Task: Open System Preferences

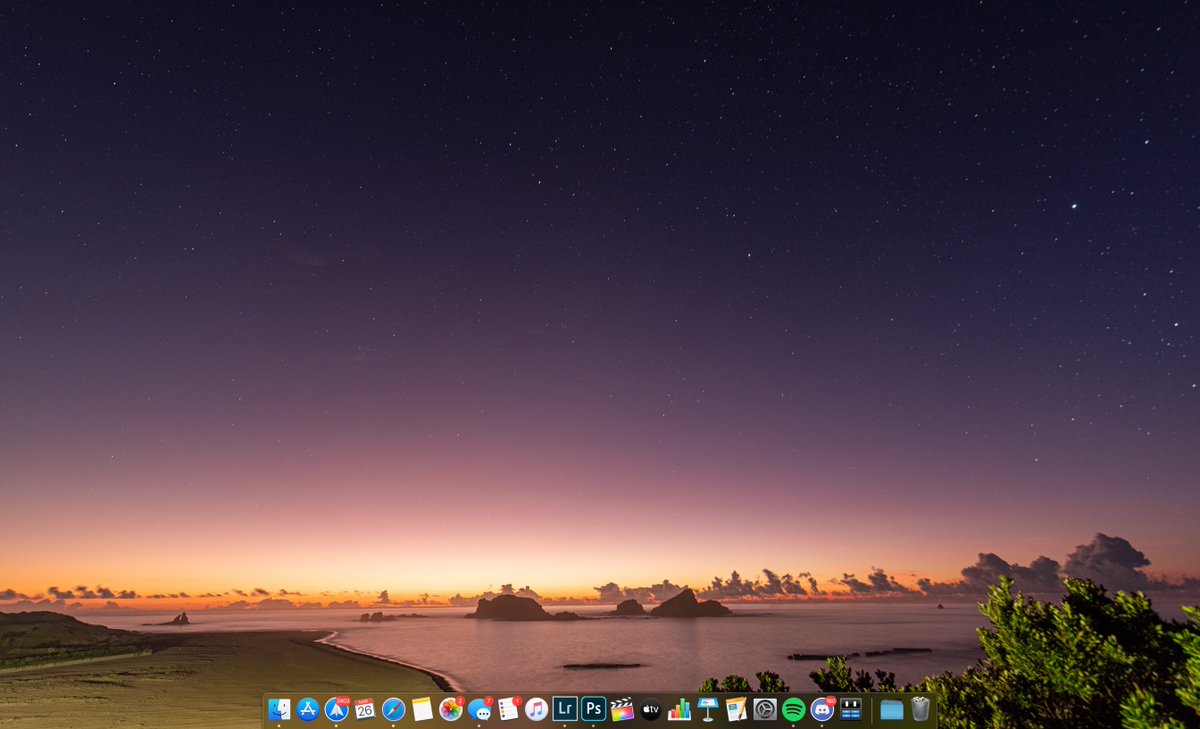Action: click(x=765, y=709)
